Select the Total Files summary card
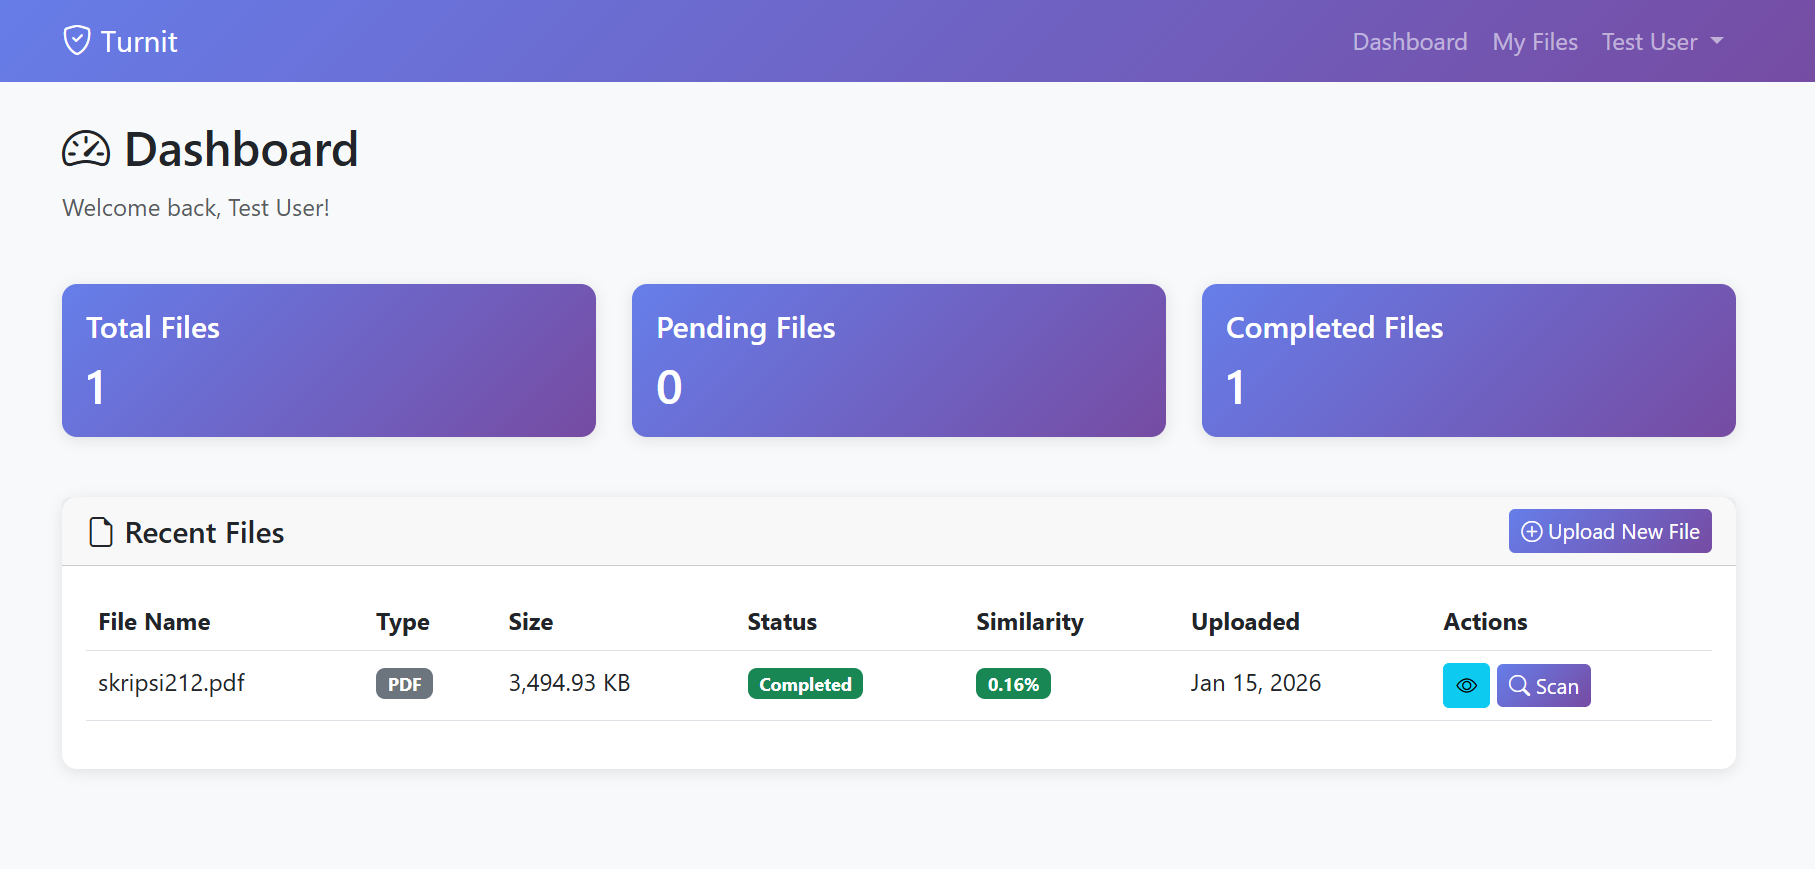1815x869 pixels. [x=328, y=360]
